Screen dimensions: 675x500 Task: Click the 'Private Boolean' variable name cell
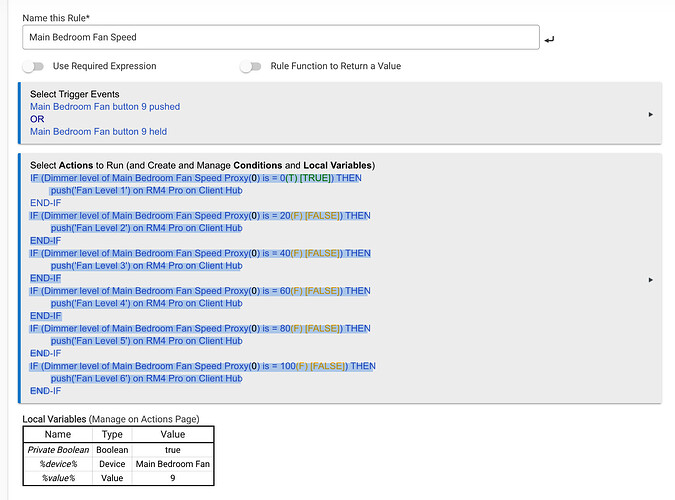coord(58,450)
